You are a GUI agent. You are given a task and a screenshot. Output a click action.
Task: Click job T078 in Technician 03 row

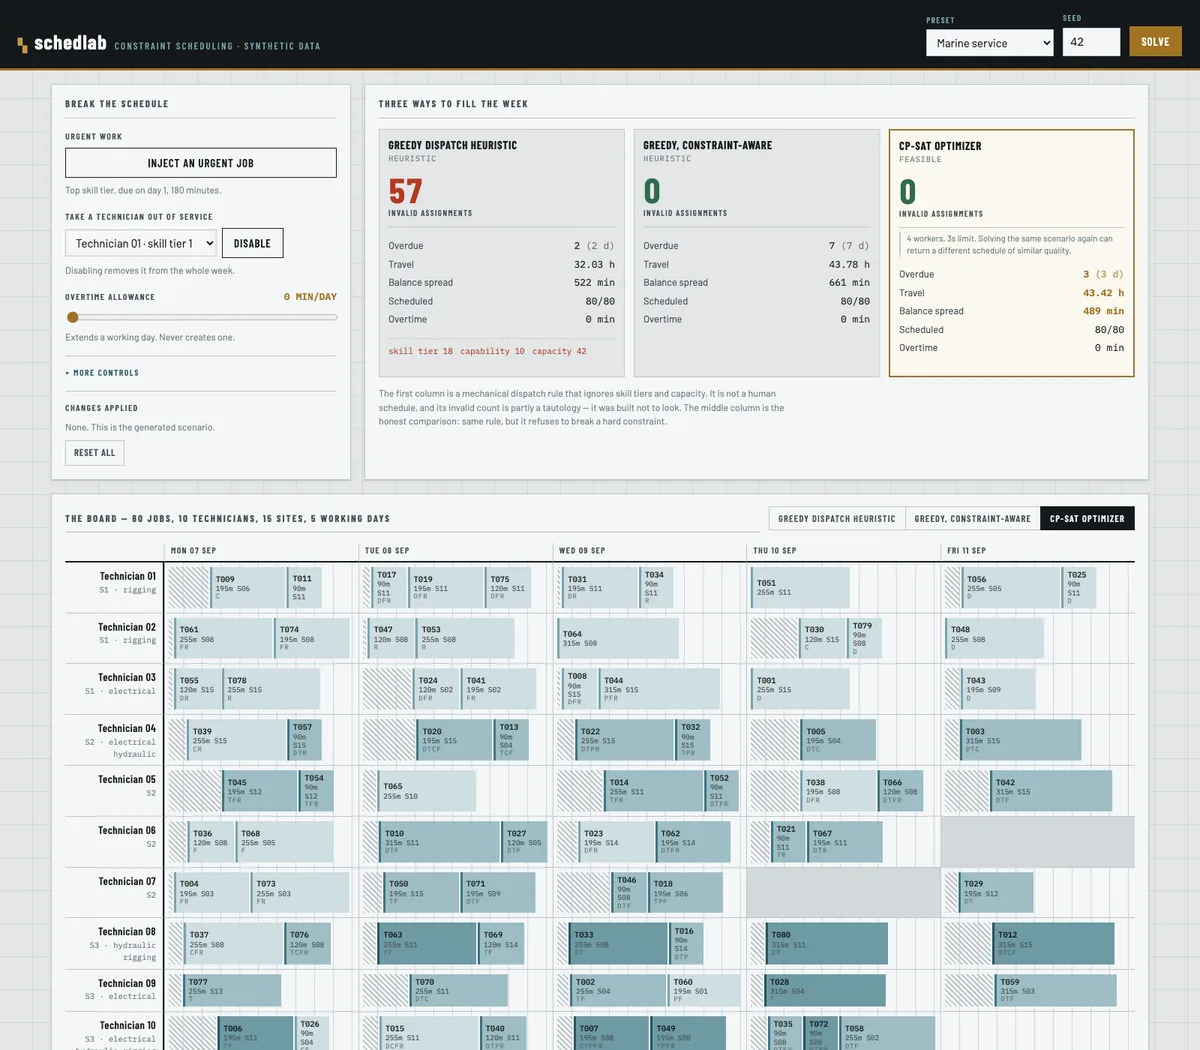272,689
